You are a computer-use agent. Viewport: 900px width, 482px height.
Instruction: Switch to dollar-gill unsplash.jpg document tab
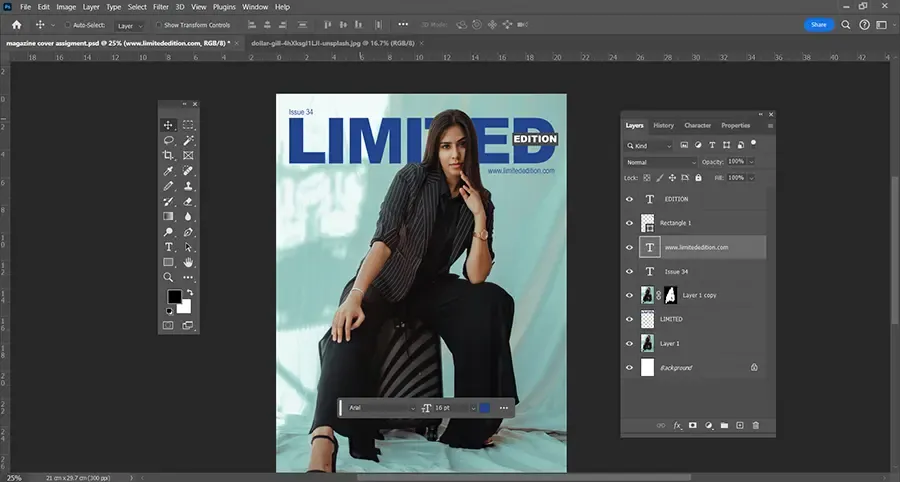333,43
